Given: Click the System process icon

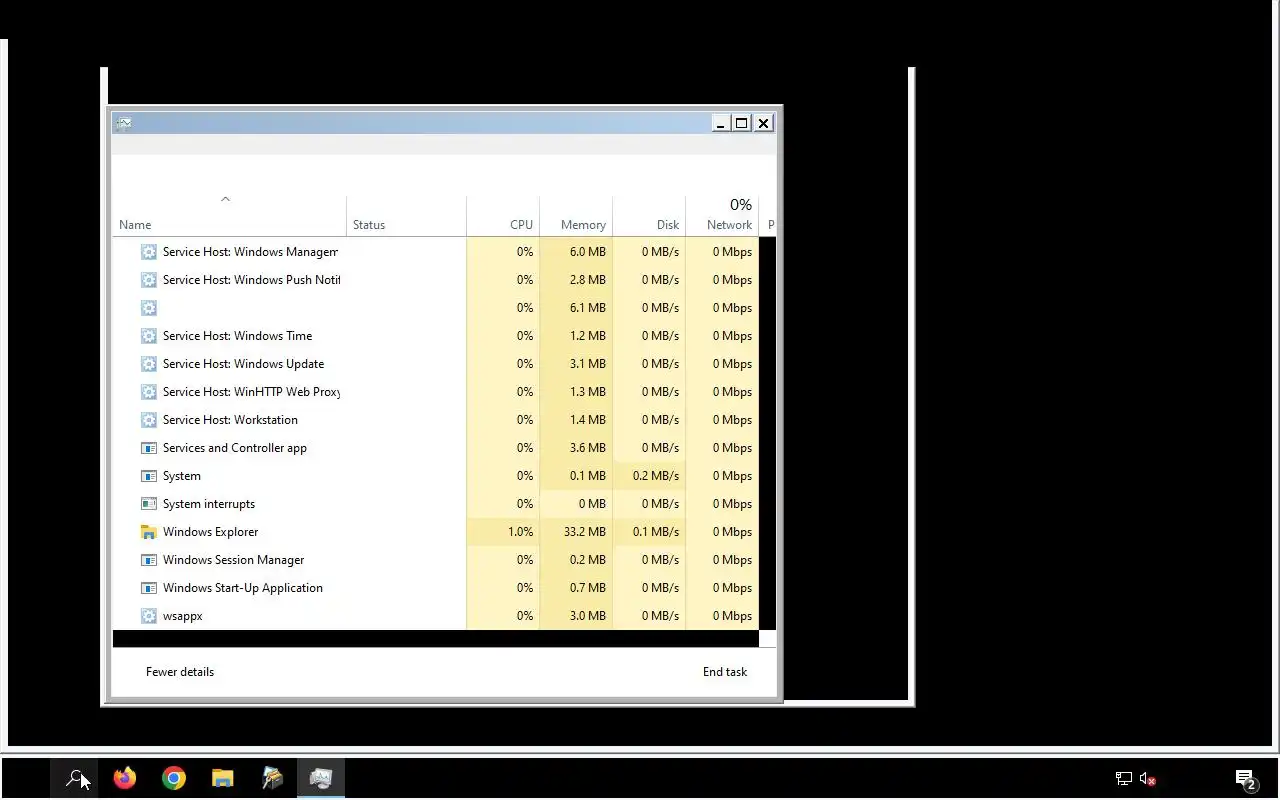Looking at the screenshot, I should 149,476.
